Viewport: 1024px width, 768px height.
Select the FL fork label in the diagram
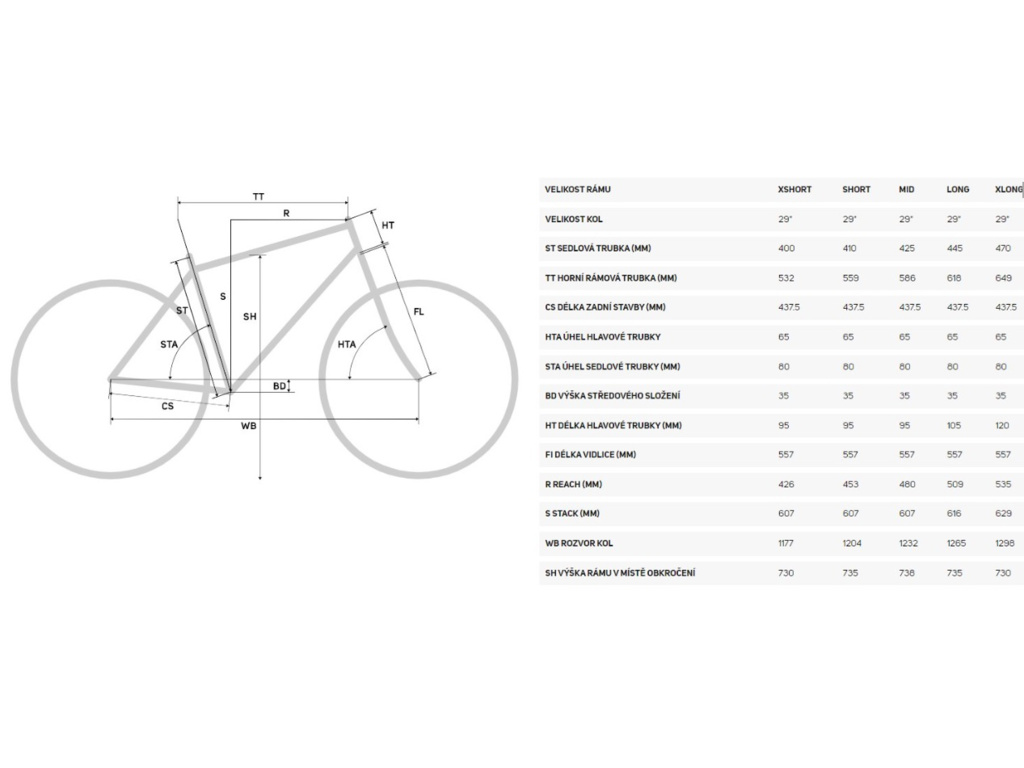pyautogui.click(x=418, y=313)
